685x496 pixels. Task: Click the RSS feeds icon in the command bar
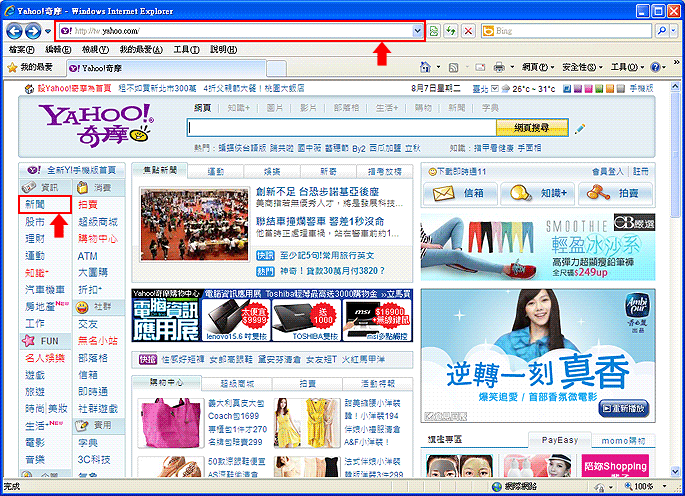tap(453, 67)
